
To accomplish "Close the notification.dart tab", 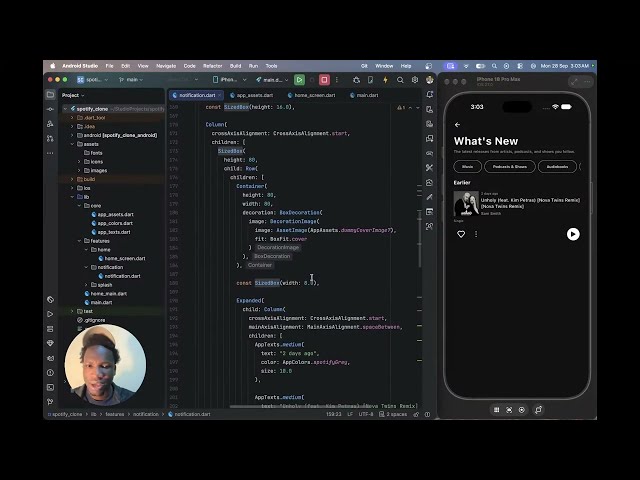I will (x=220, y=96).
